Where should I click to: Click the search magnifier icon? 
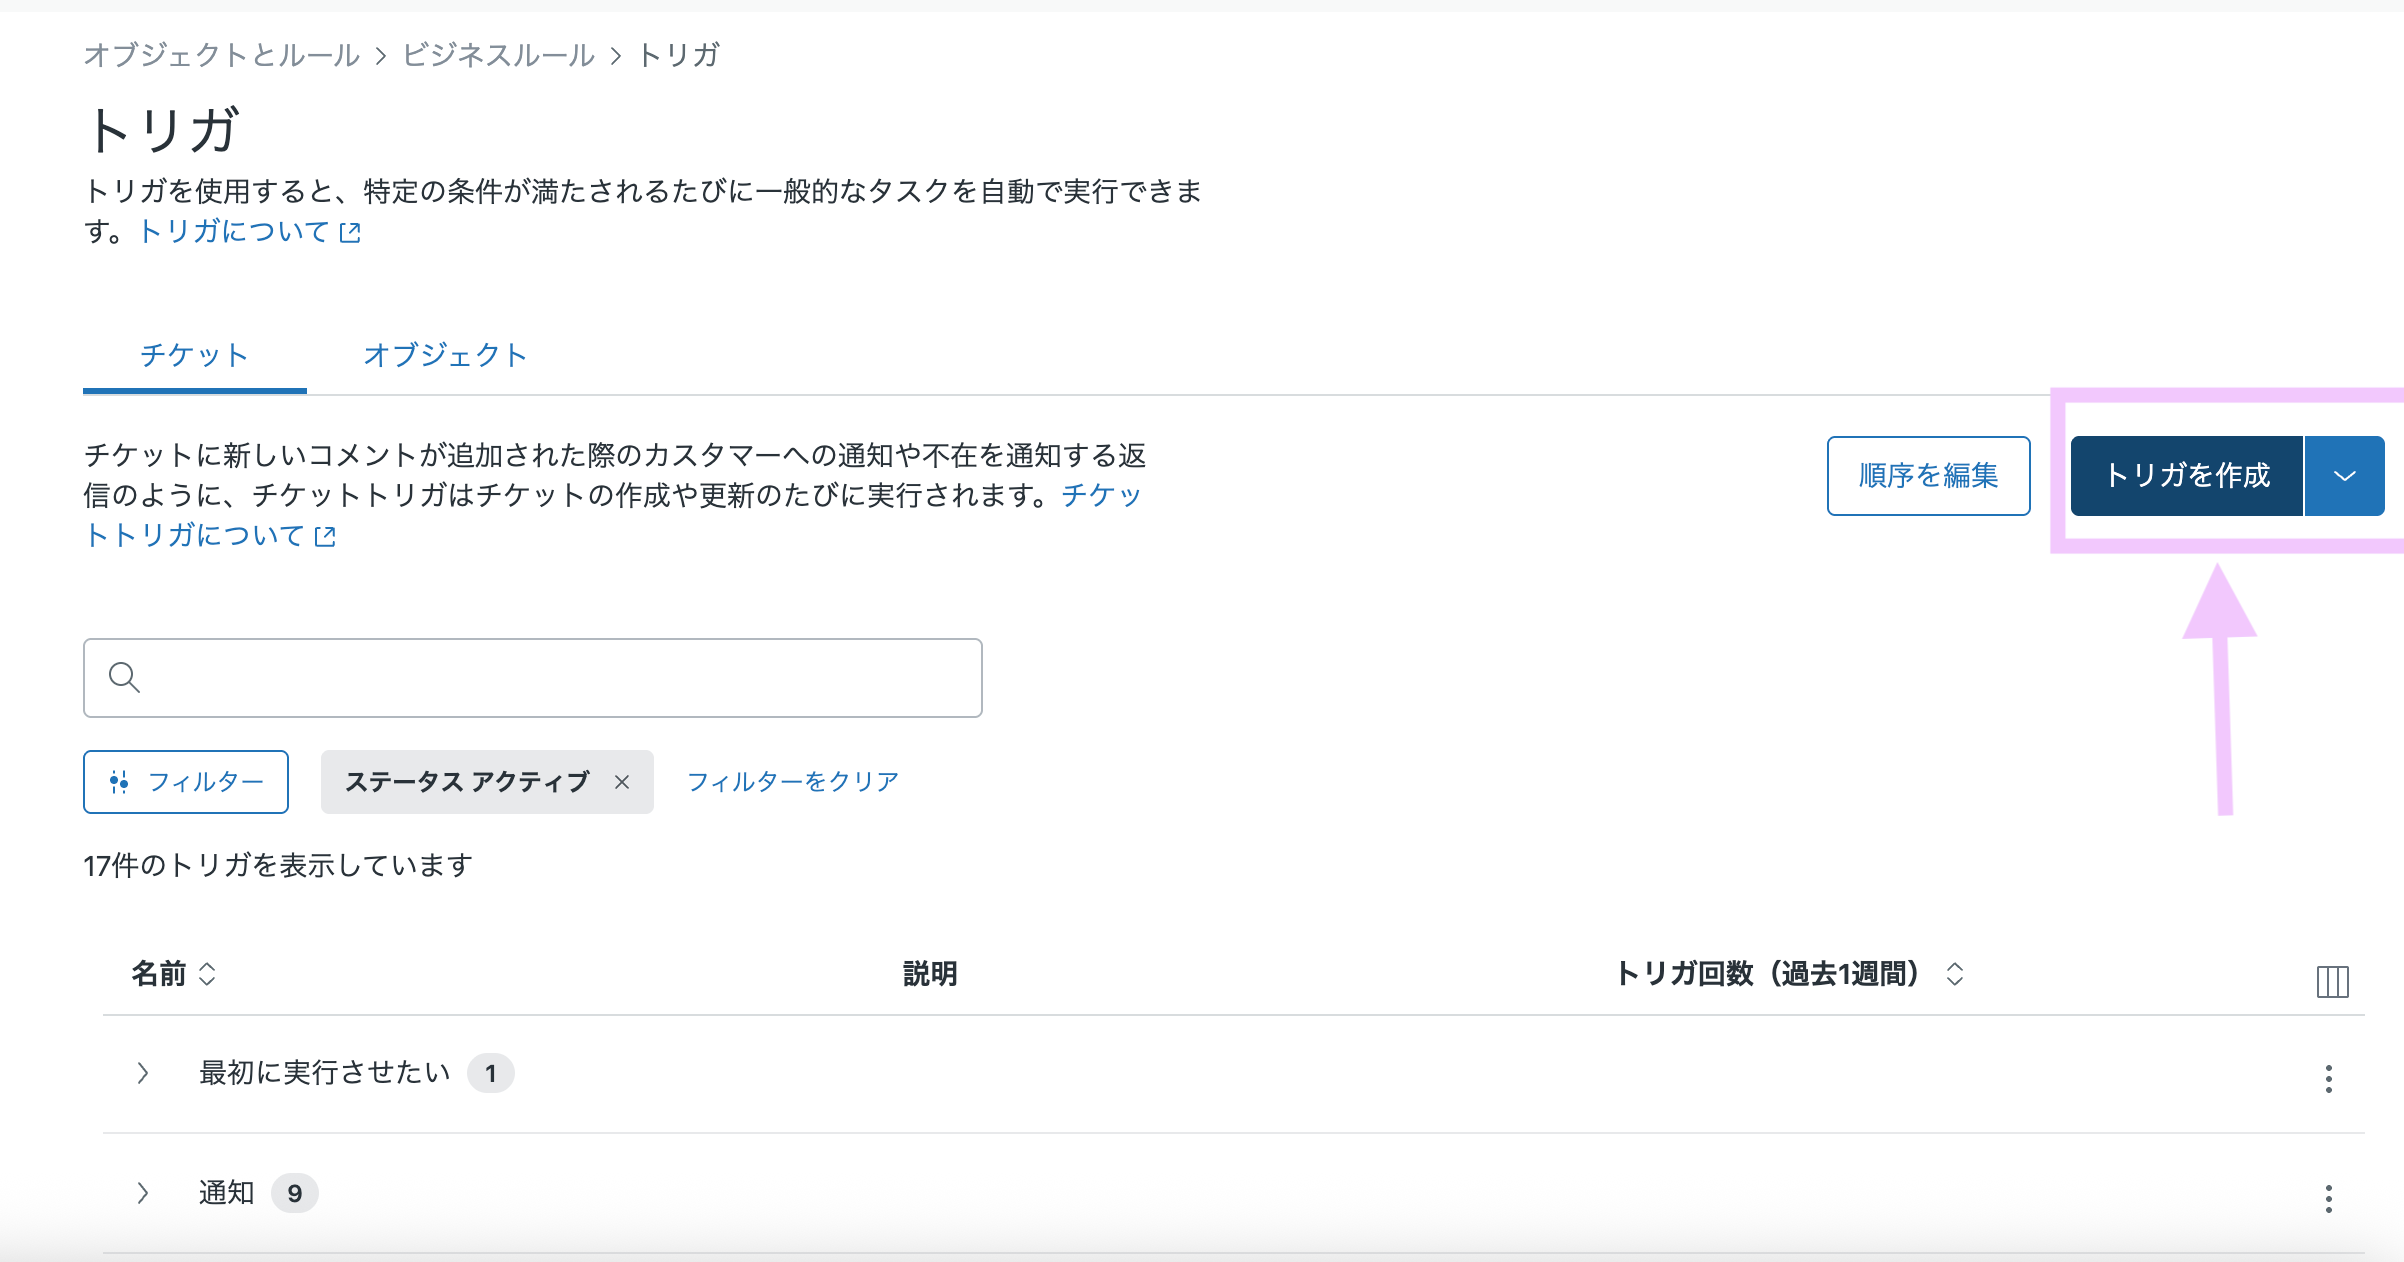124,677
